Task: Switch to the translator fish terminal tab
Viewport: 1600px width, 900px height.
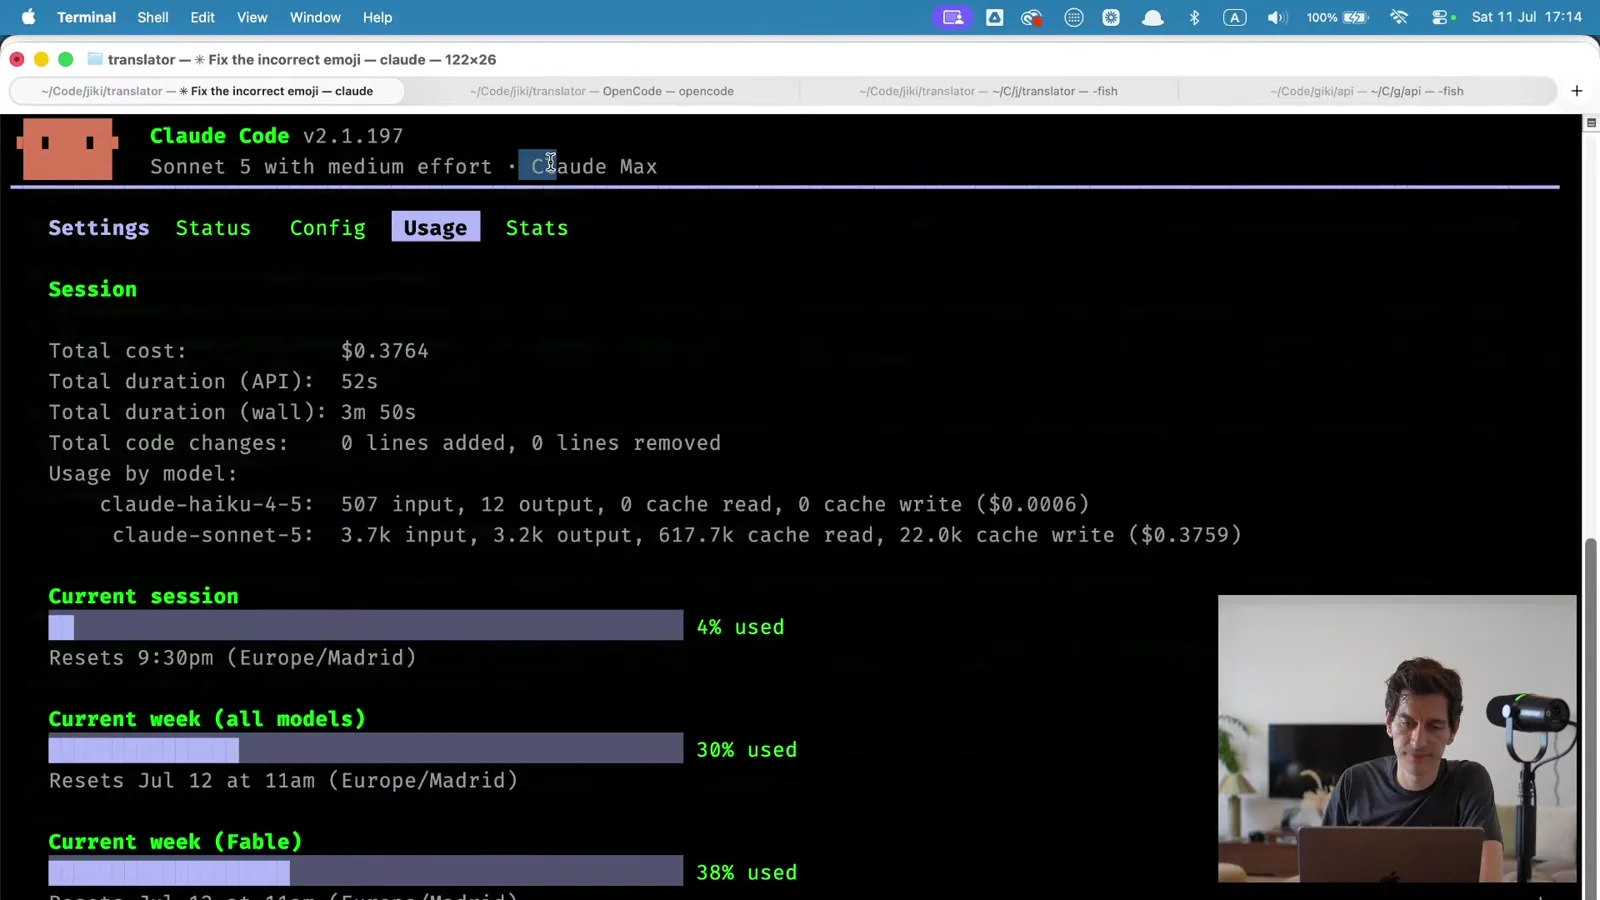Action: (x=988, y=91)
